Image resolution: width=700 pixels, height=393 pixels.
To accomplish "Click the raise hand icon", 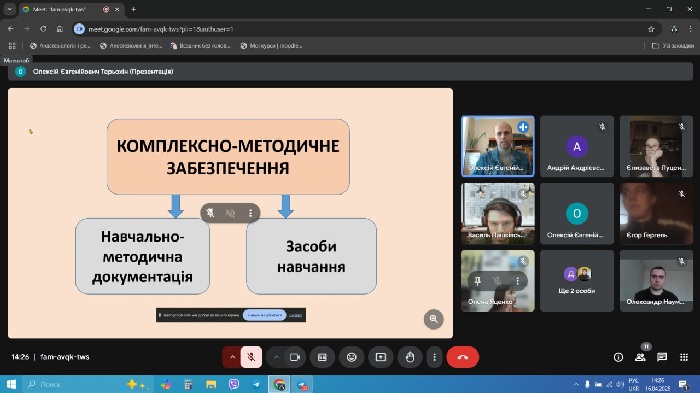I will pyautogui.click(x=410, y=357).
